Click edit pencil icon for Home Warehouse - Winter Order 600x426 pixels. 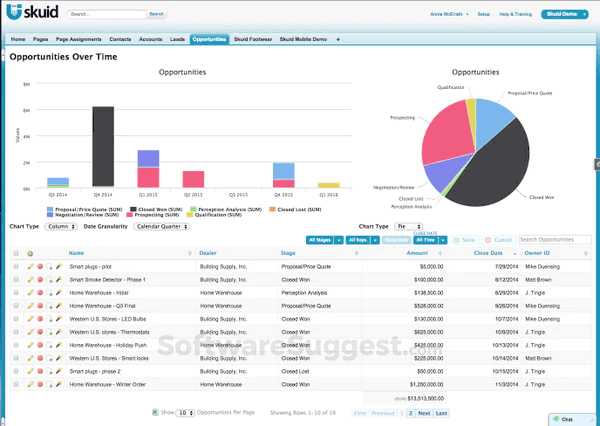pyautogui.click(x=30, y=383)
